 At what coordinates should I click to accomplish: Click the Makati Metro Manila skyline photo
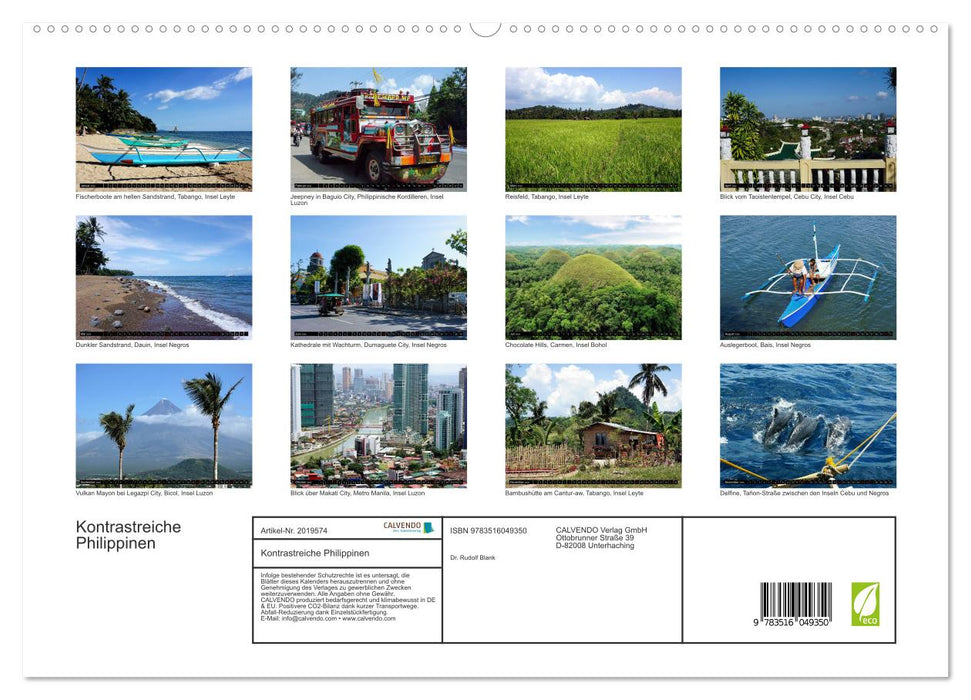[379, 424]
